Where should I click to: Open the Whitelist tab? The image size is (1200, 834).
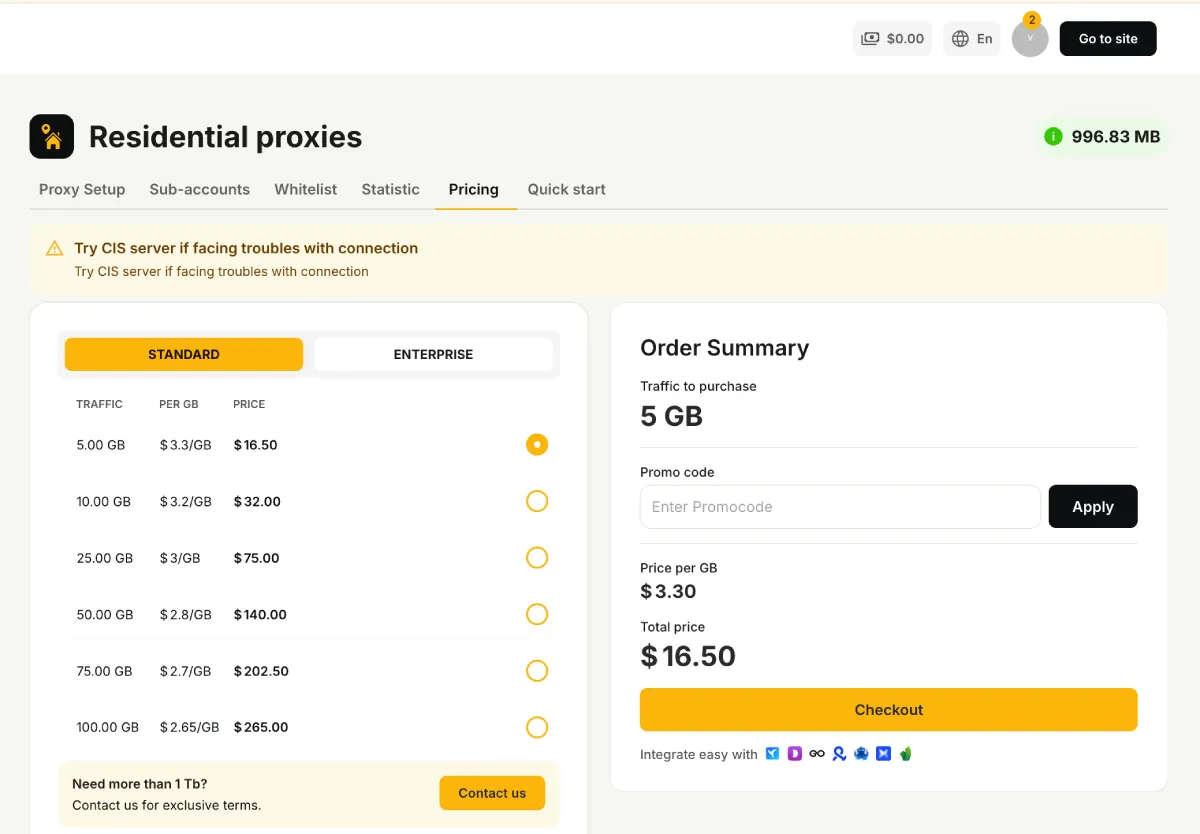[306, 189]
